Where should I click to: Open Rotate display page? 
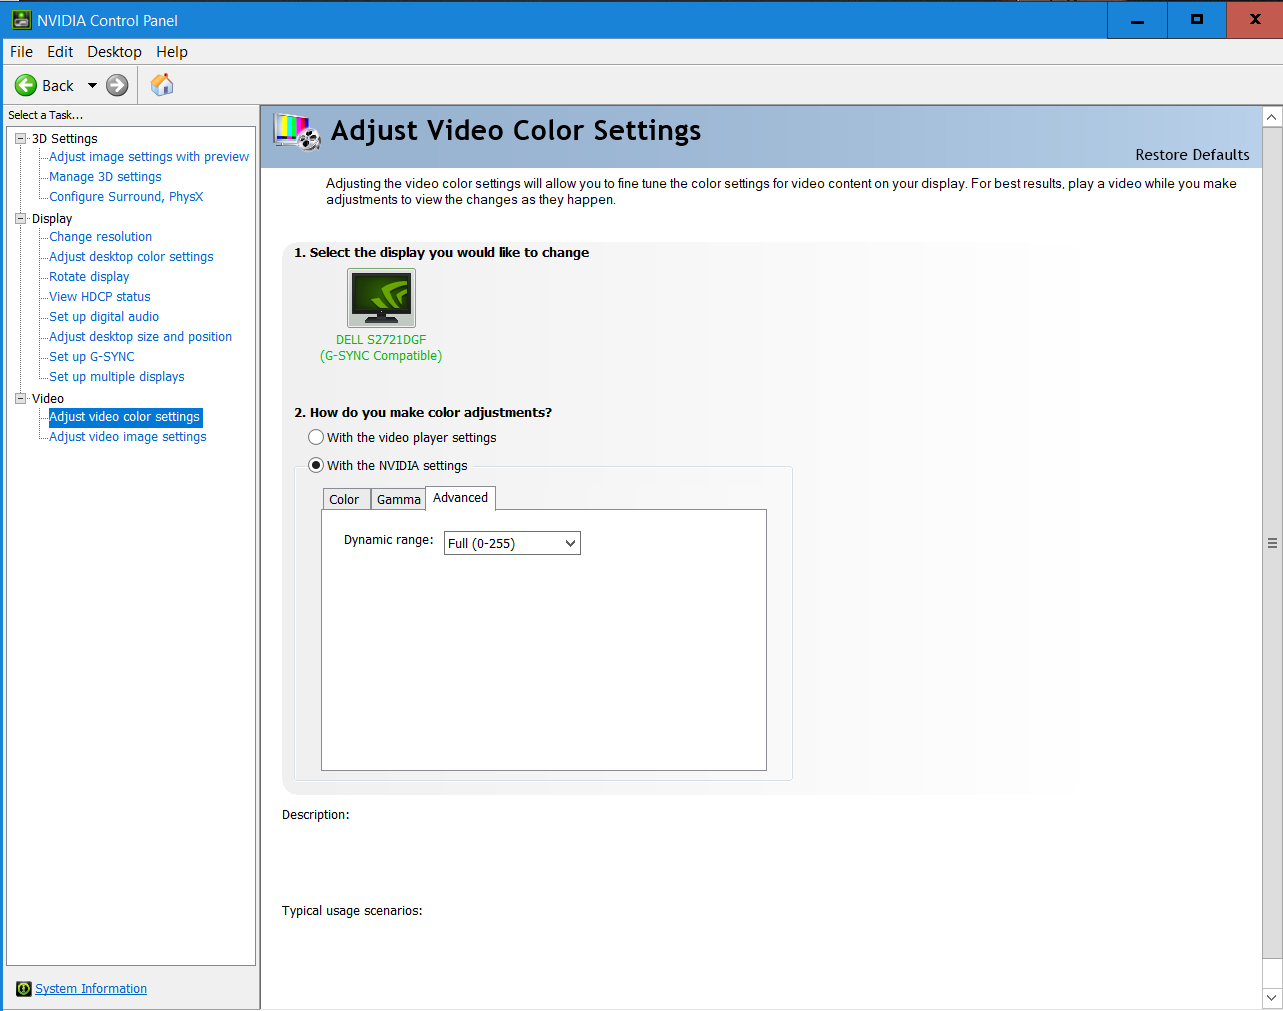coord(89,277)
